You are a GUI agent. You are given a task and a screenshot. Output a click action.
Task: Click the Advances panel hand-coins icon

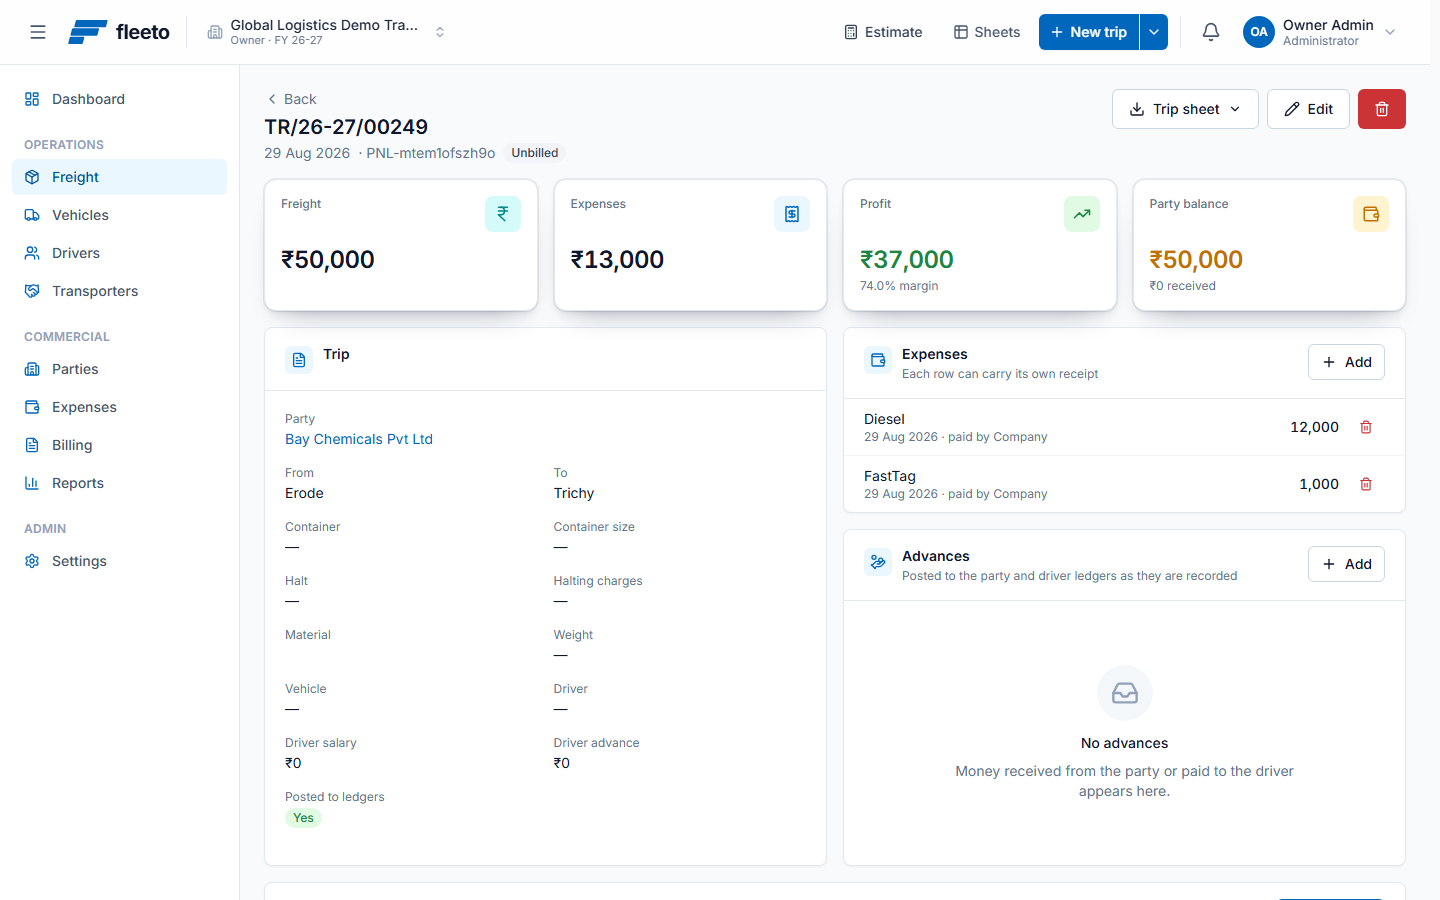coord(878,562)
